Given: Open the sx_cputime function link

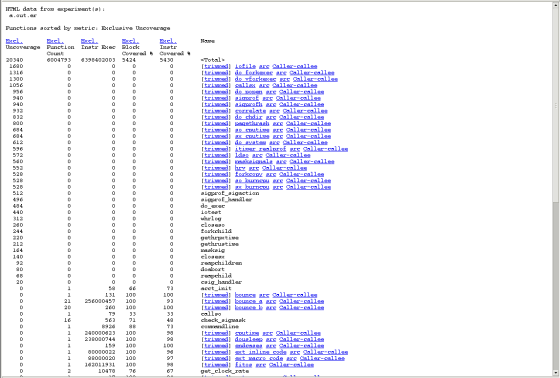Looking at the screenshot, I should tap(252, 136).
